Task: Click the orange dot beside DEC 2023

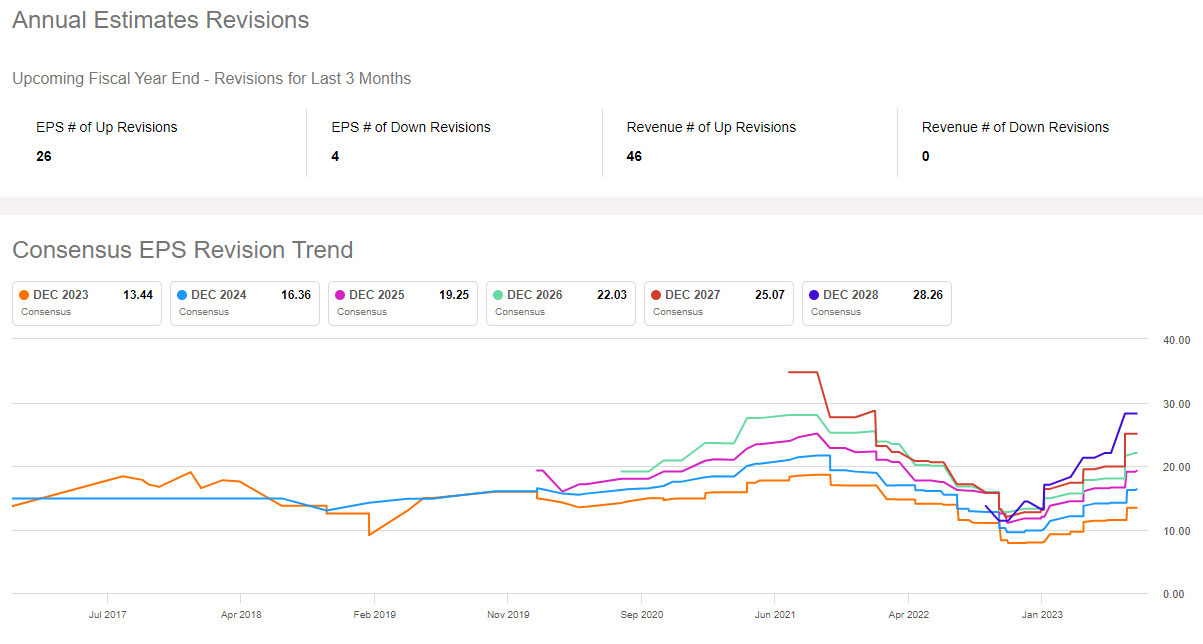Action: [25, 295]
